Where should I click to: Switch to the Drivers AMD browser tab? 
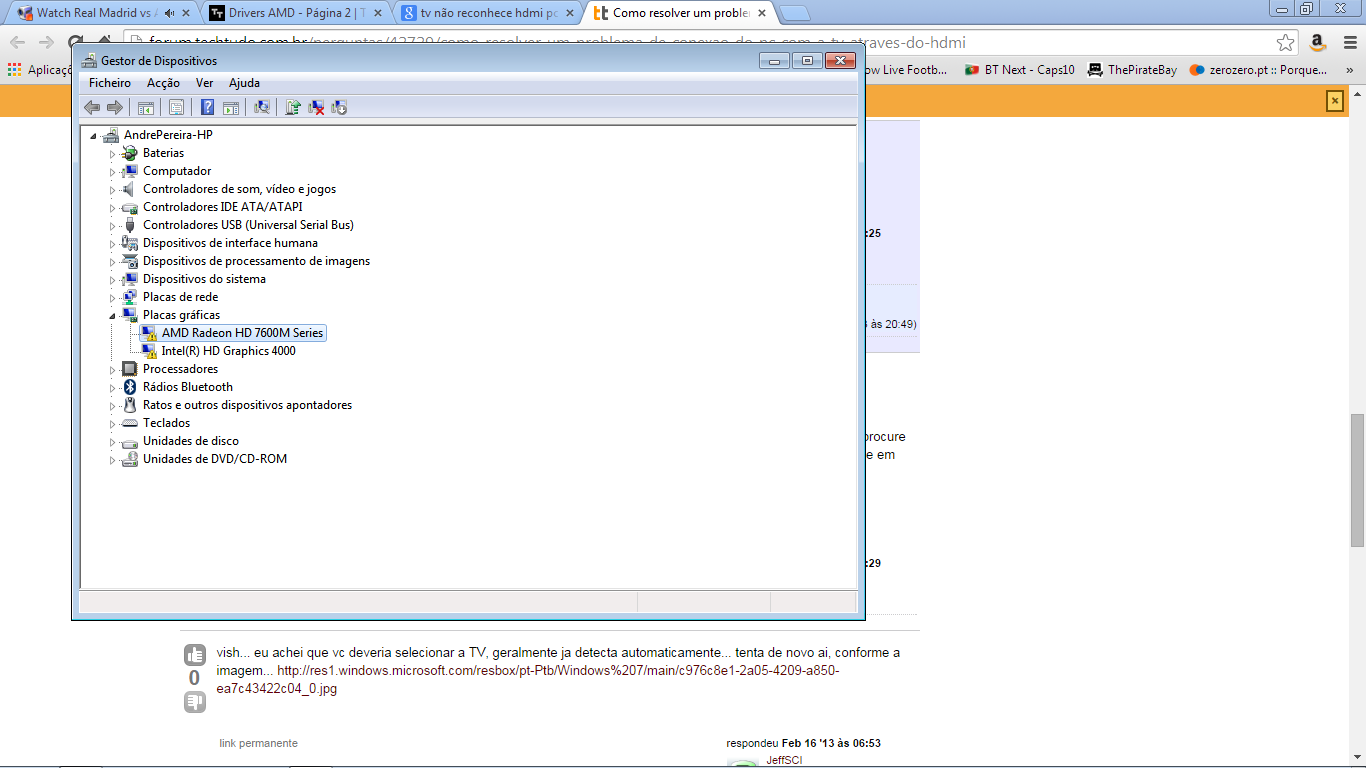click(x=290, y=13)
